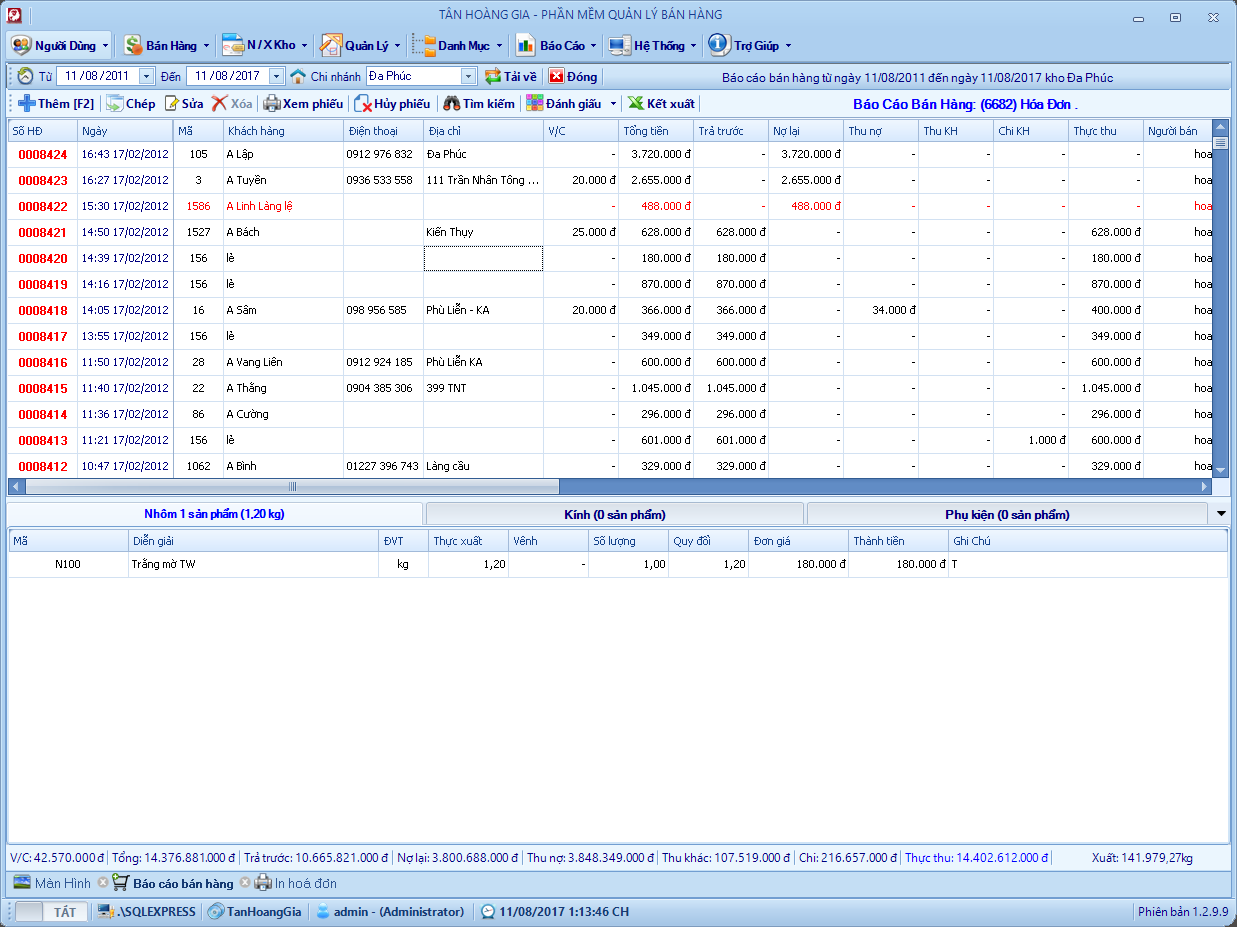Expand the Từ start date picker

147,77
